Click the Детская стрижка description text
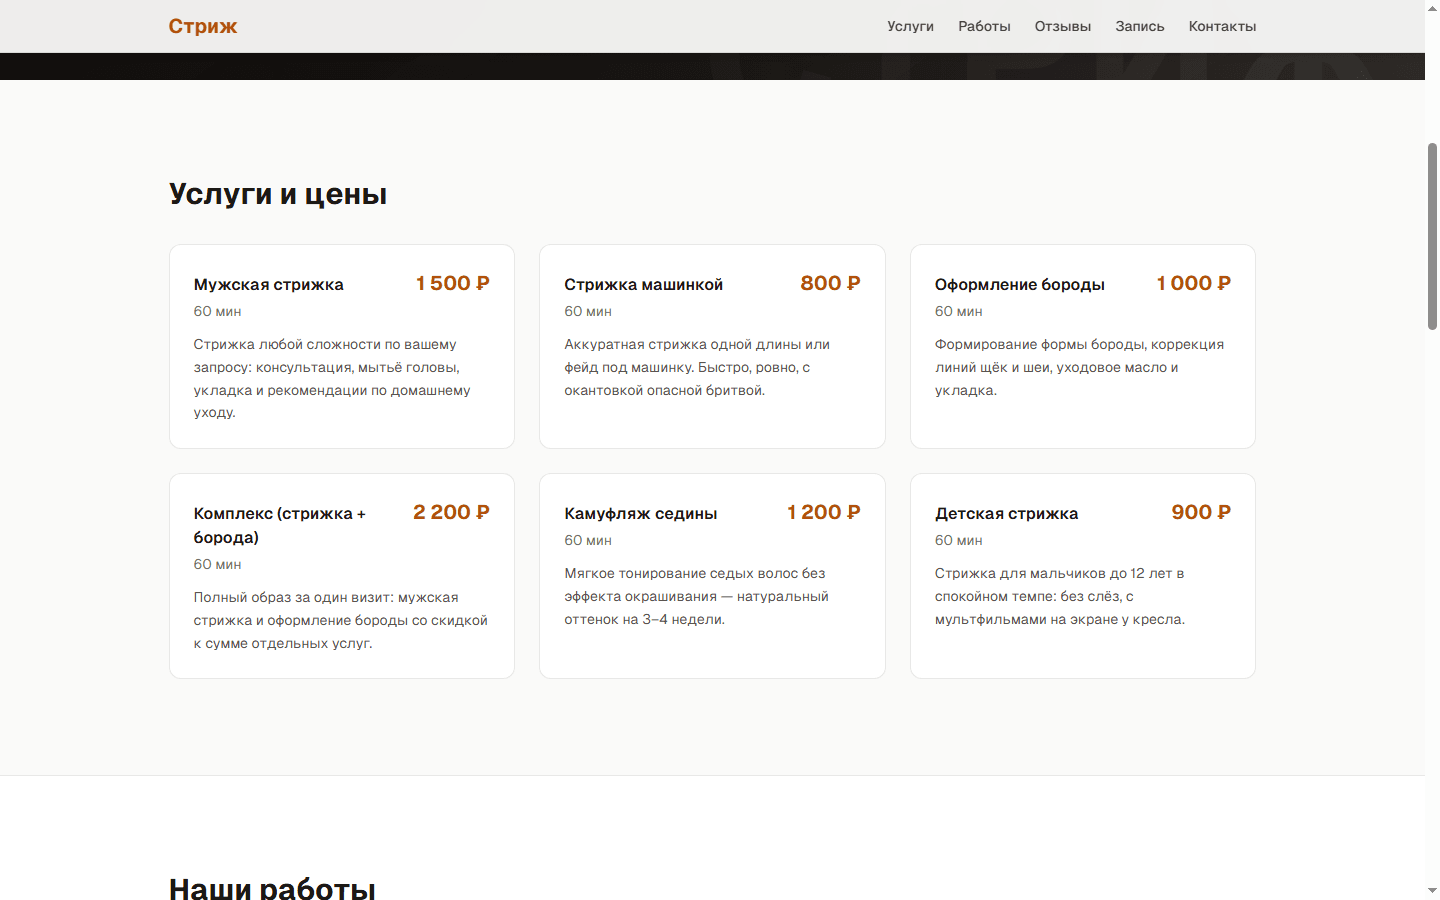Screen dimensions: 1440x900 (1060, 596)
